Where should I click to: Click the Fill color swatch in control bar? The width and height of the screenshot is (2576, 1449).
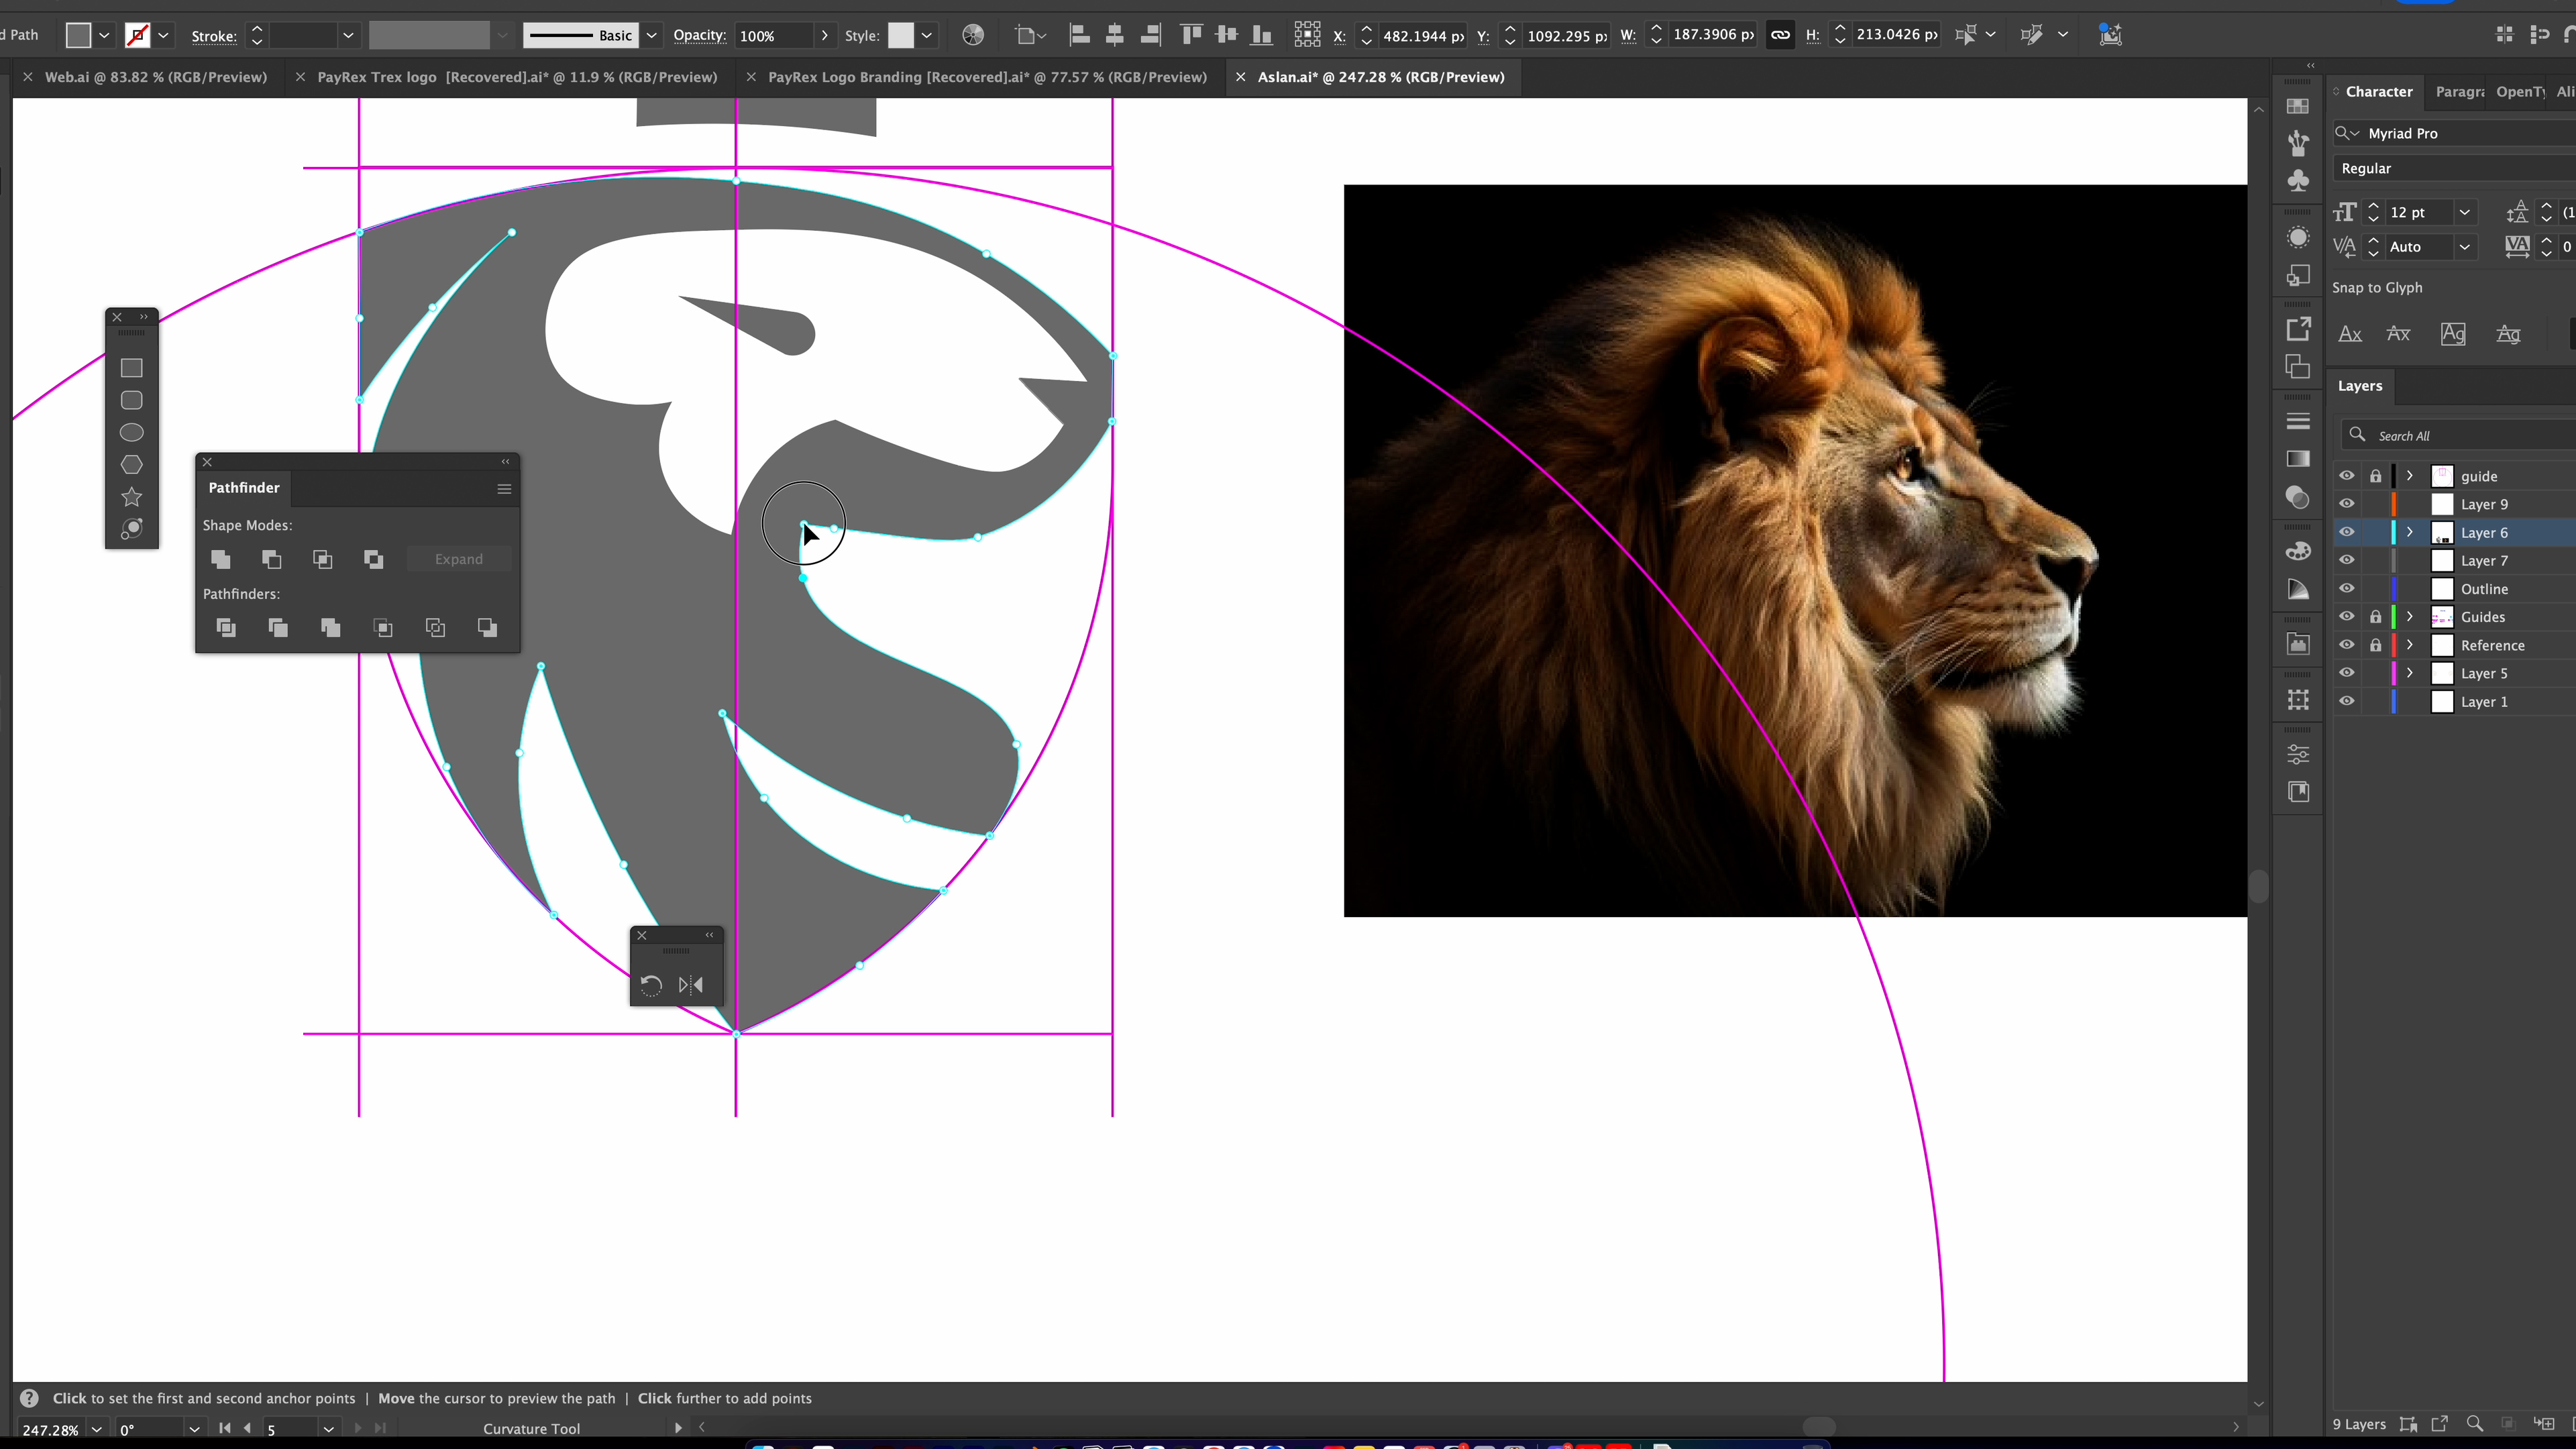coord(78,35)
